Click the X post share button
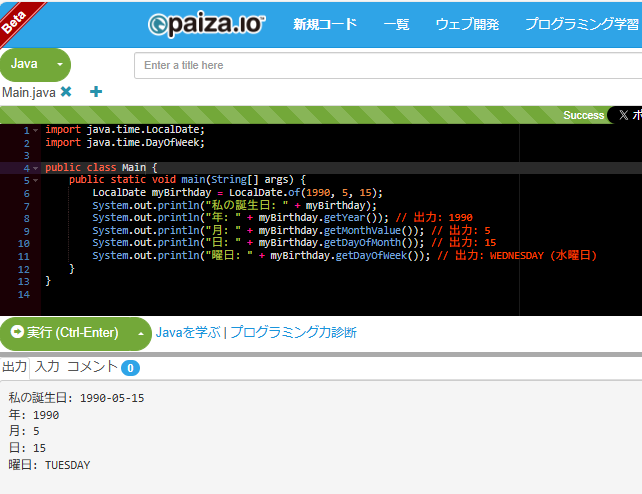Image resolution: width=642 pixels, height=494 pixels. coord(626,115)
